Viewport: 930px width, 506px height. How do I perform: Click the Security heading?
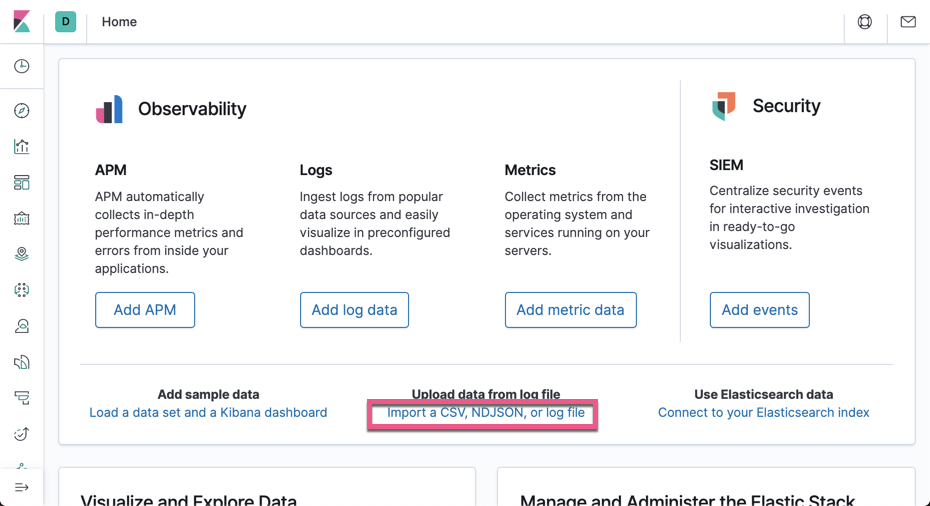786,106
